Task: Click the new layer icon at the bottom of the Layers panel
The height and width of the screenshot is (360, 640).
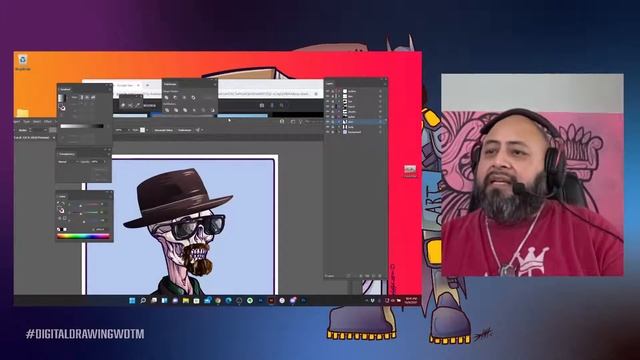Action: 373,276
